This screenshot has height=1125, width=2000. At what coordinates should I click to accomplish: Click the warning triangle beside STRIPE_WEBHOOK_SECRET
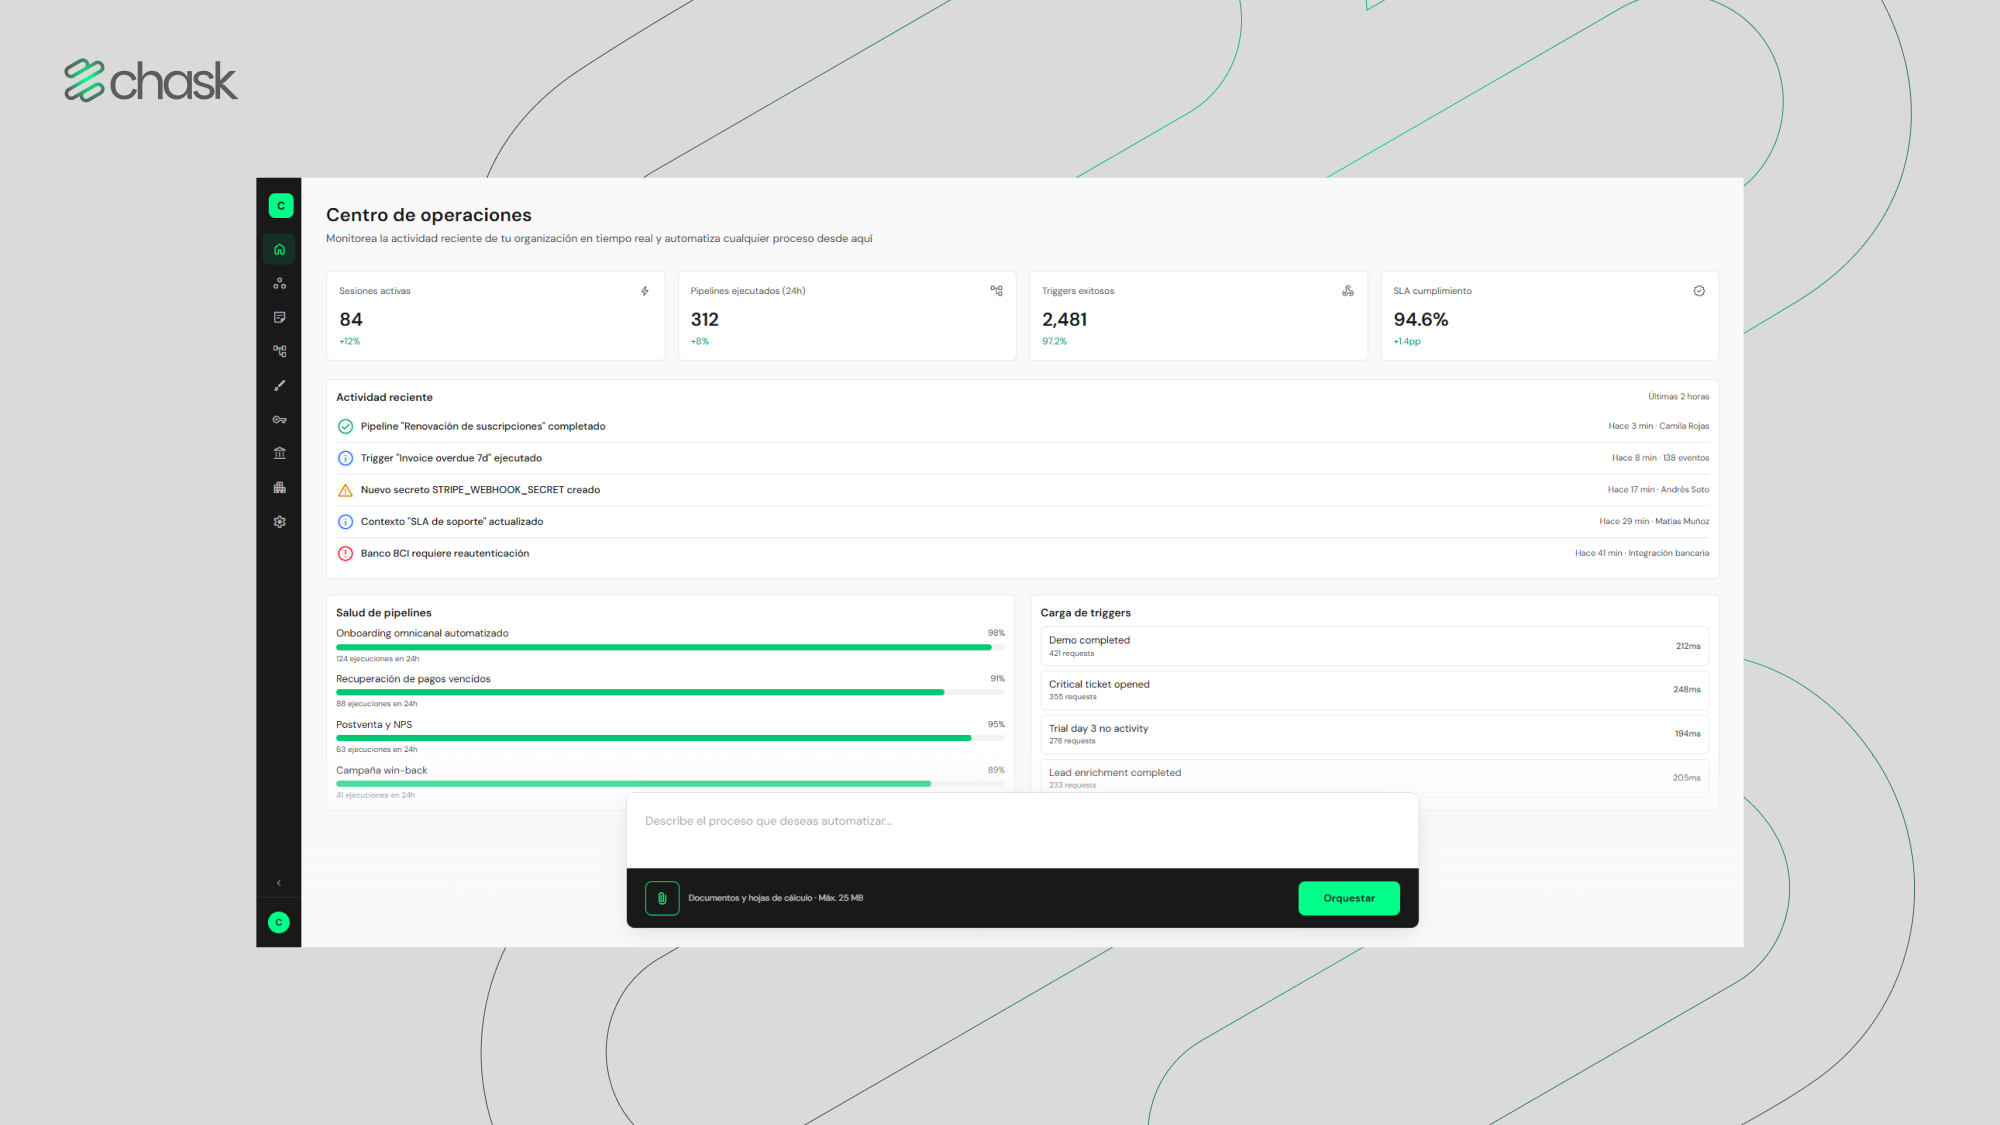coord(345,490)
